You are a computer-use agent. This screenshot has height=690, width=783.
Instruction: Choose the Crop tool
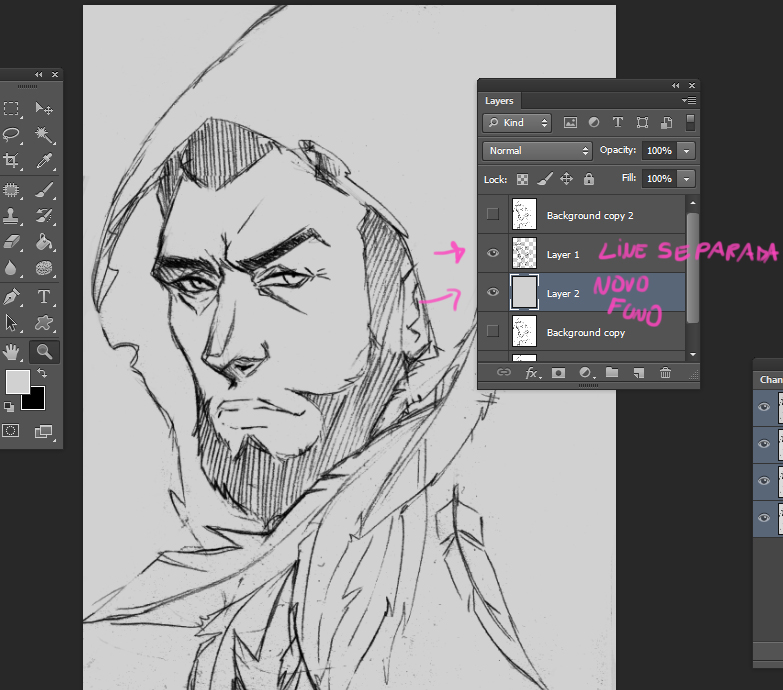coord(12,161)
